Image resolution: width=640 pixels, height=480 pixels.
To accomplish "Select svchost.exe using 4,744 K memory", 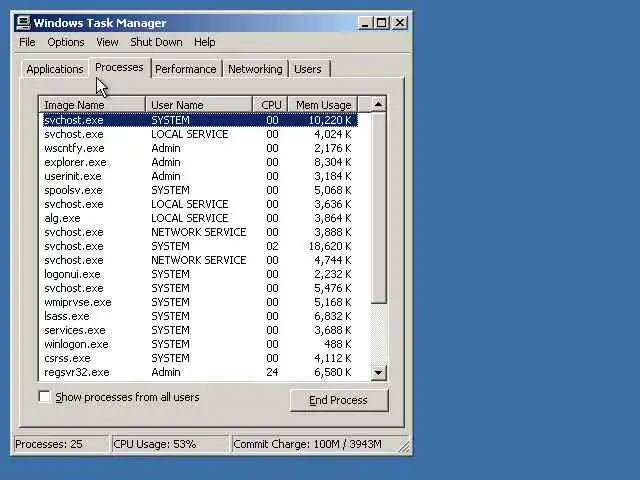I will pyautogui.click(x=200, y=260).
